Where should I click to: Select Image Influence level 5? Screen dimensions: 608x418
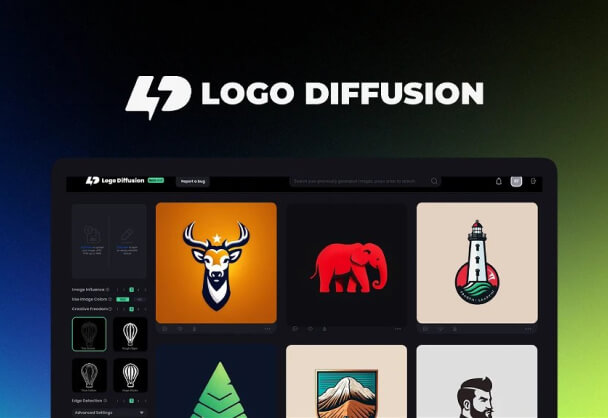click(x=145, y=290)
